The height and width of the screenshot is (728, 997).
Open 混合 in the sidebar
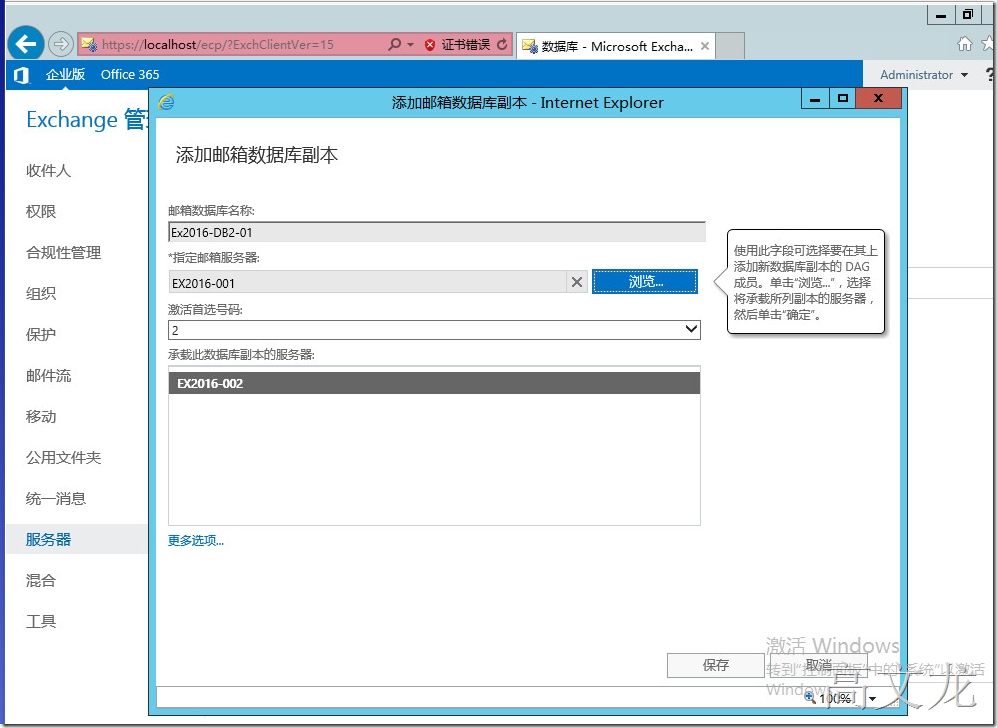point(41,580)
